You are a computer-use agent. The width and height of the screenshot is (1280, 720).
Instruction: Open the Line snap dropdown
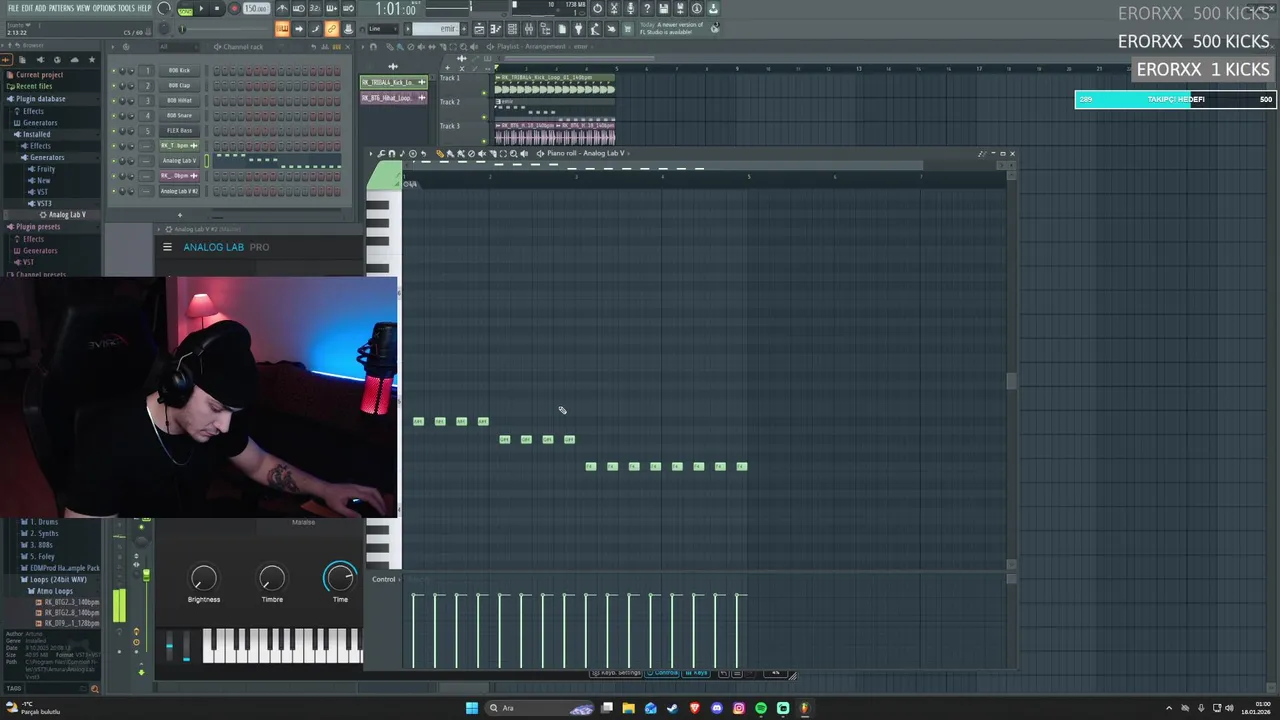(x=385, y=28)
